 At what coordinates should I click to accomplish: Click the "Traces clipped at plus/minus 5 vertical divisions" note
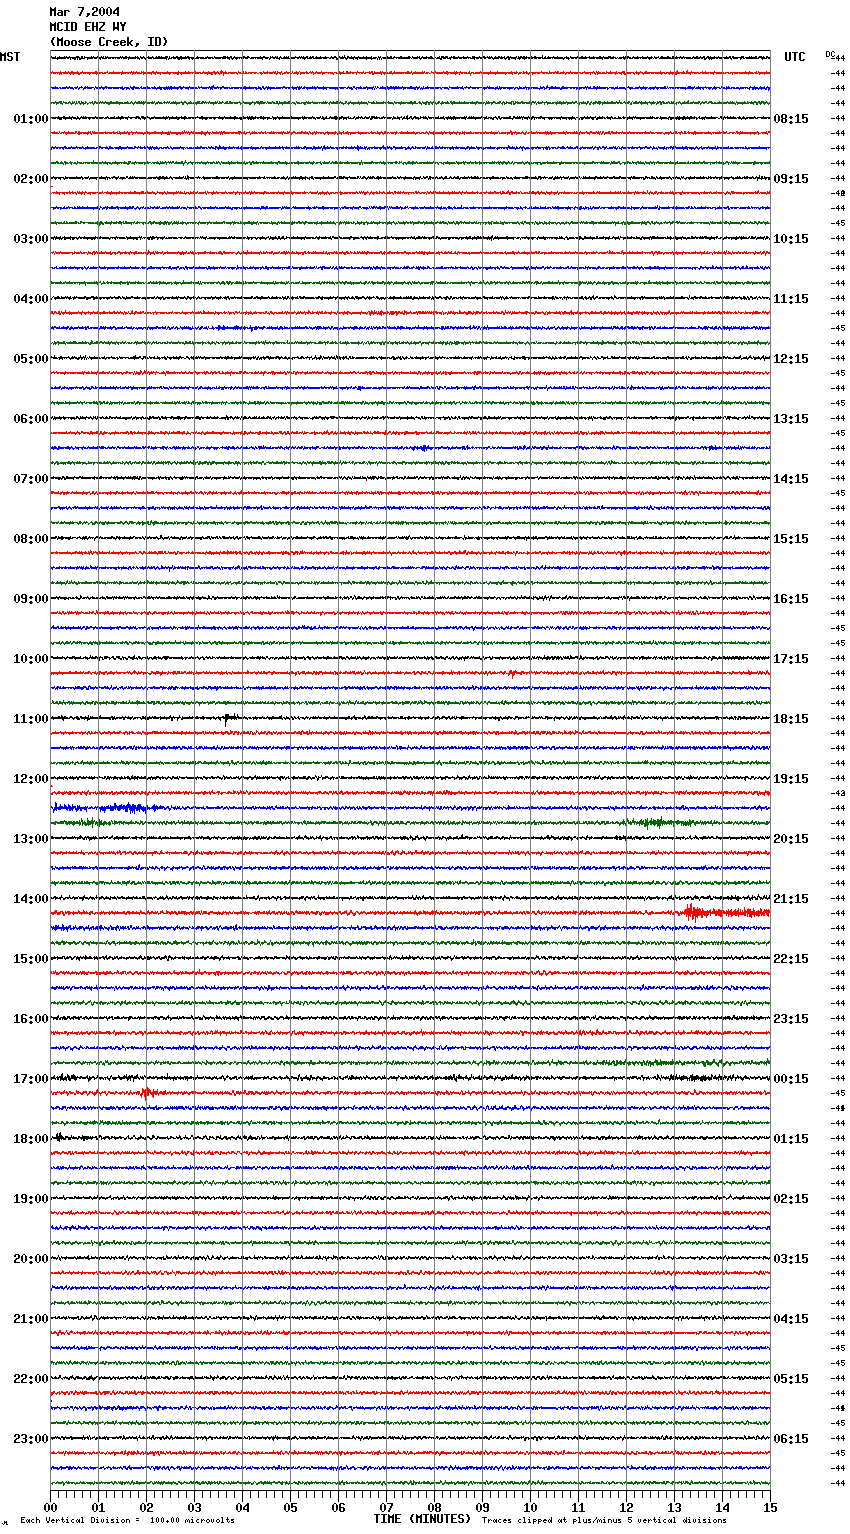[604, 1521]
